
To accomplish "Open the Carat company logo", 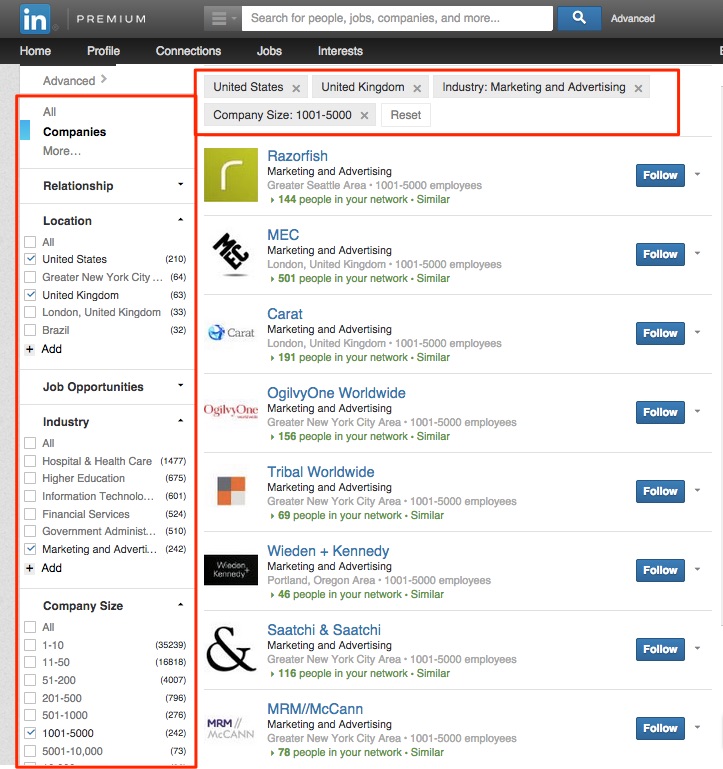I will click(x=231, y=333).
